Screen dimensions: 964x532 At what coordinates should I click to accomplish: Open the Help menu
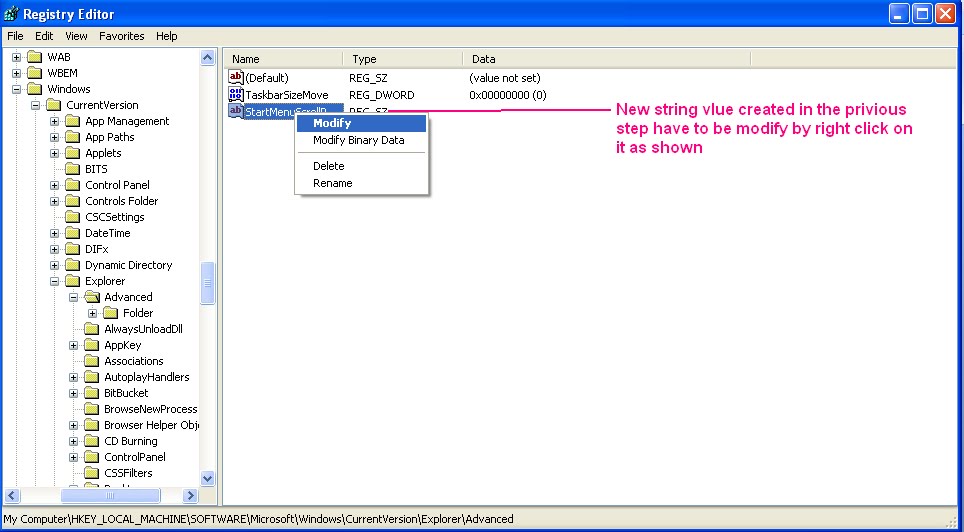(167, 36)
